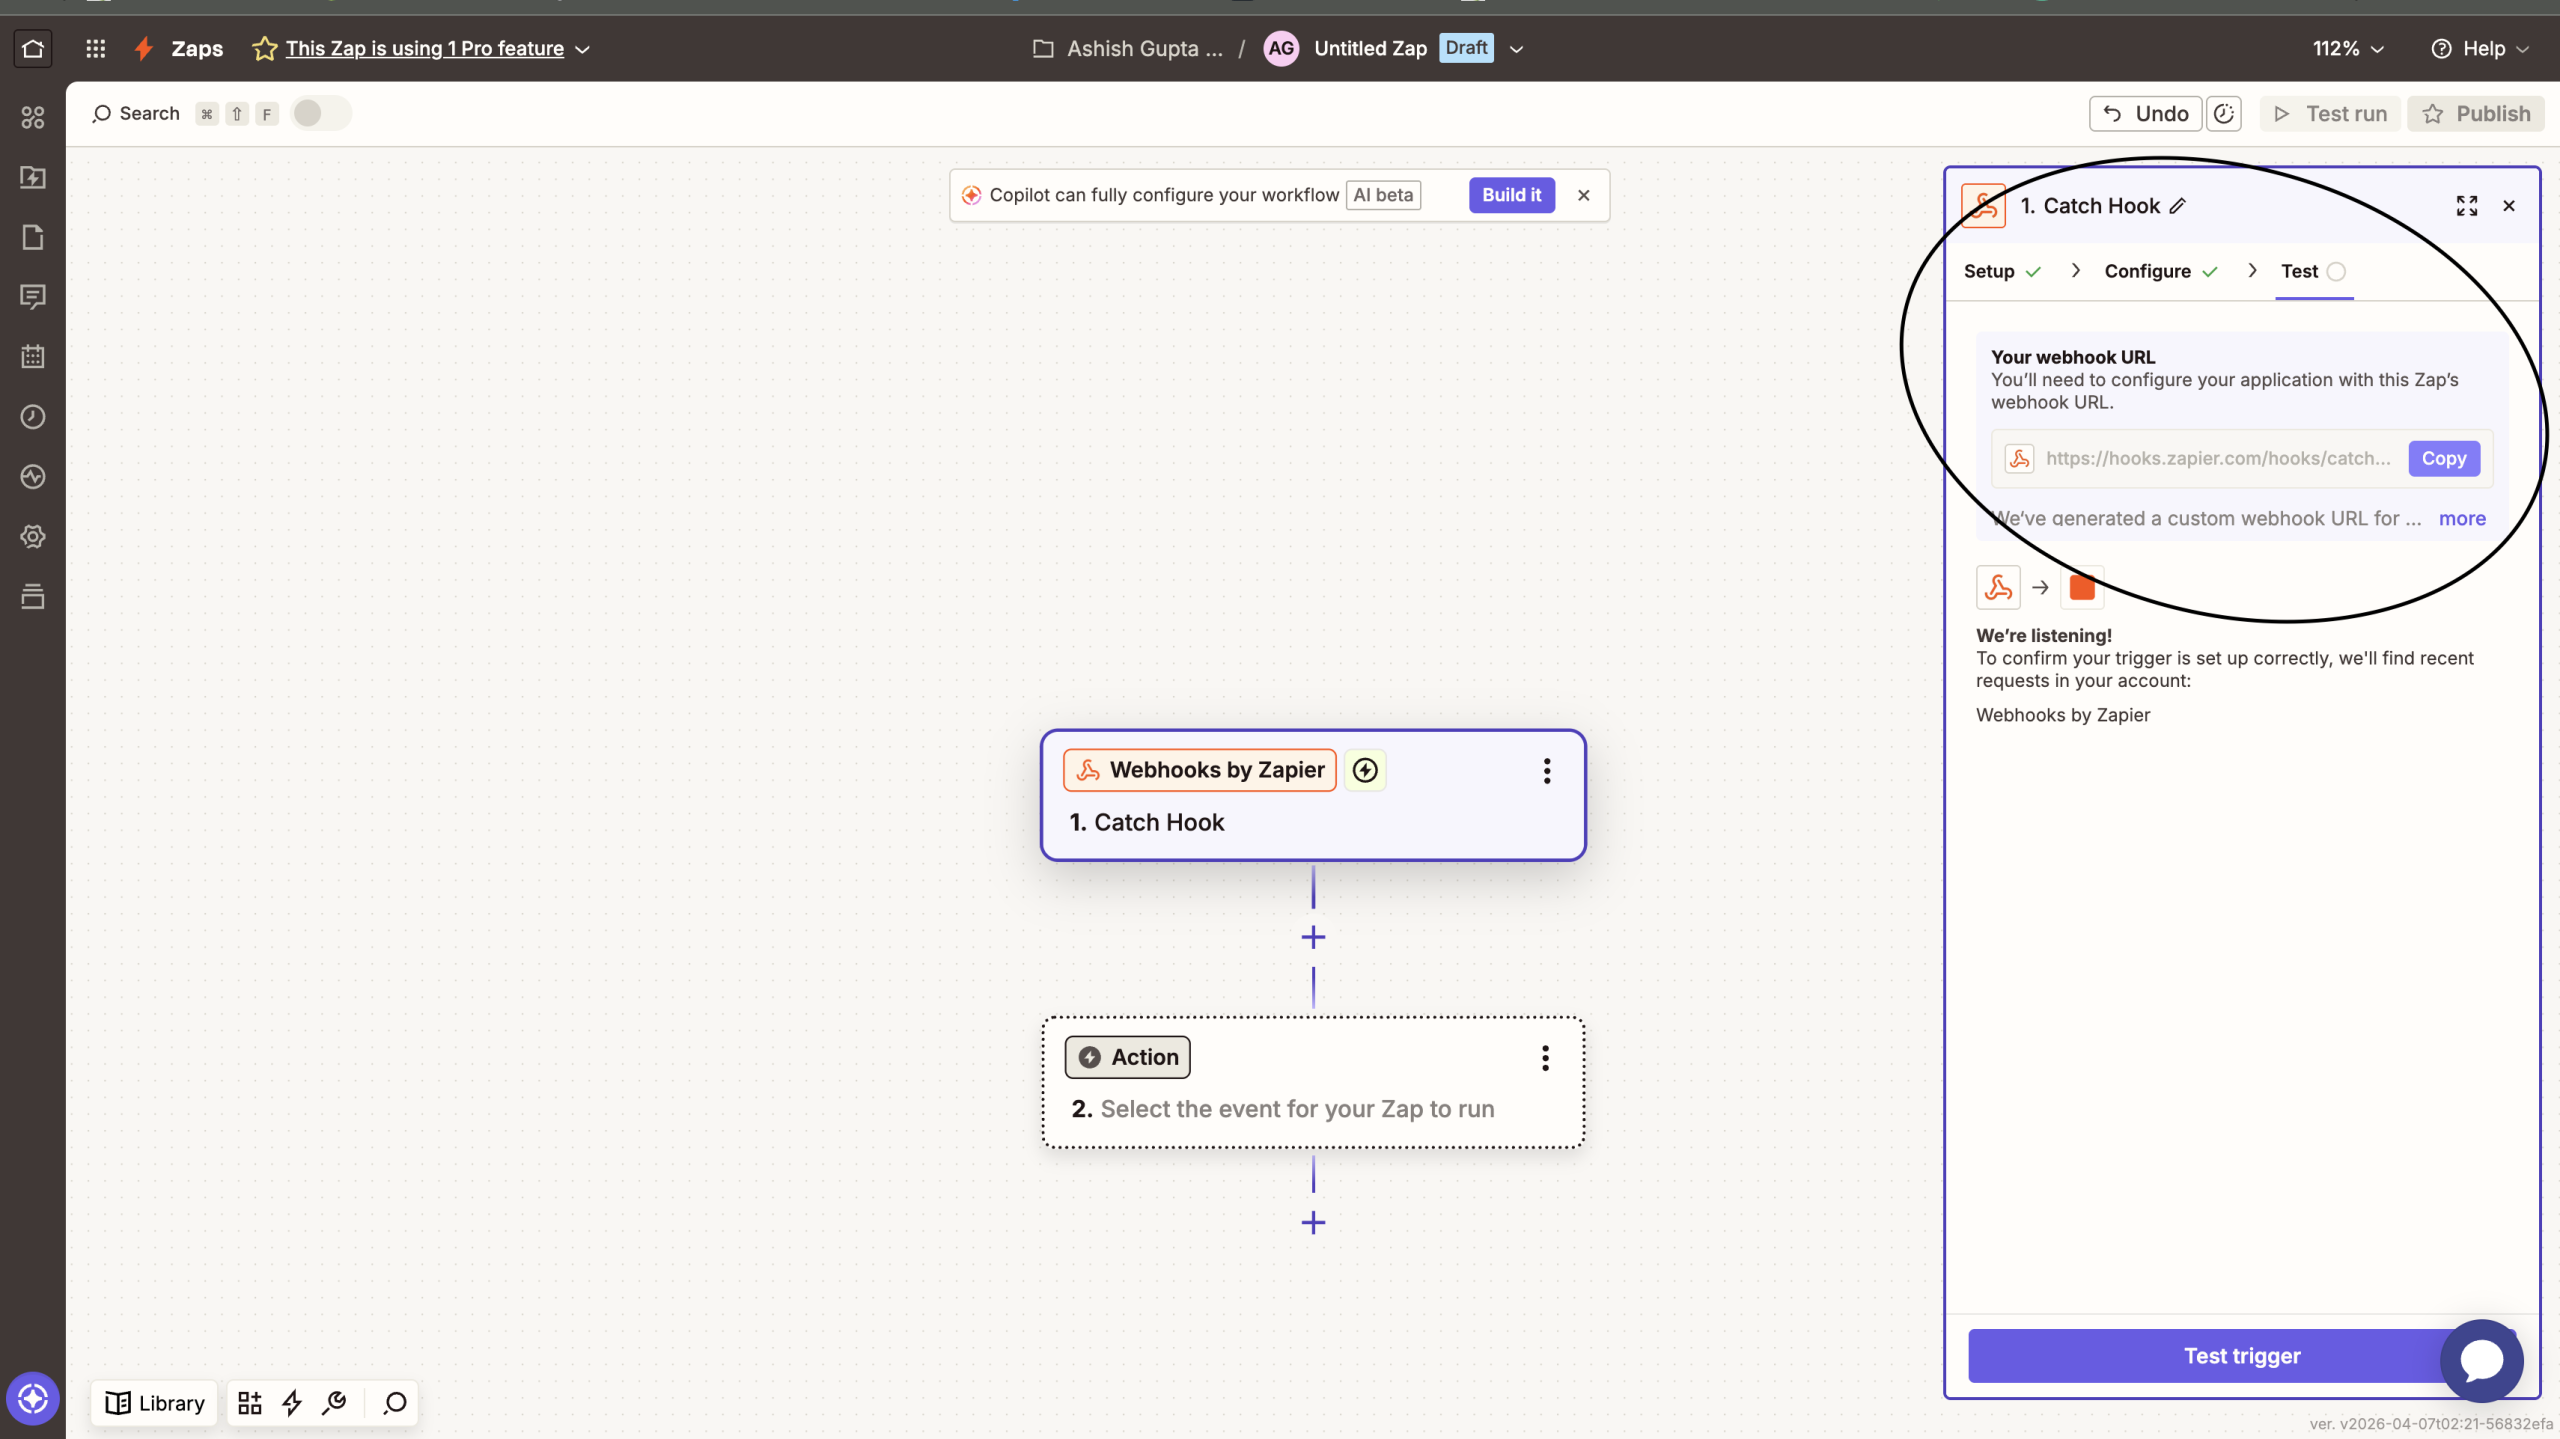Screen dimensions: 2560x1439
Task: Expand the zoom level 112% dropdown
Action: [x=2347, y=48]
